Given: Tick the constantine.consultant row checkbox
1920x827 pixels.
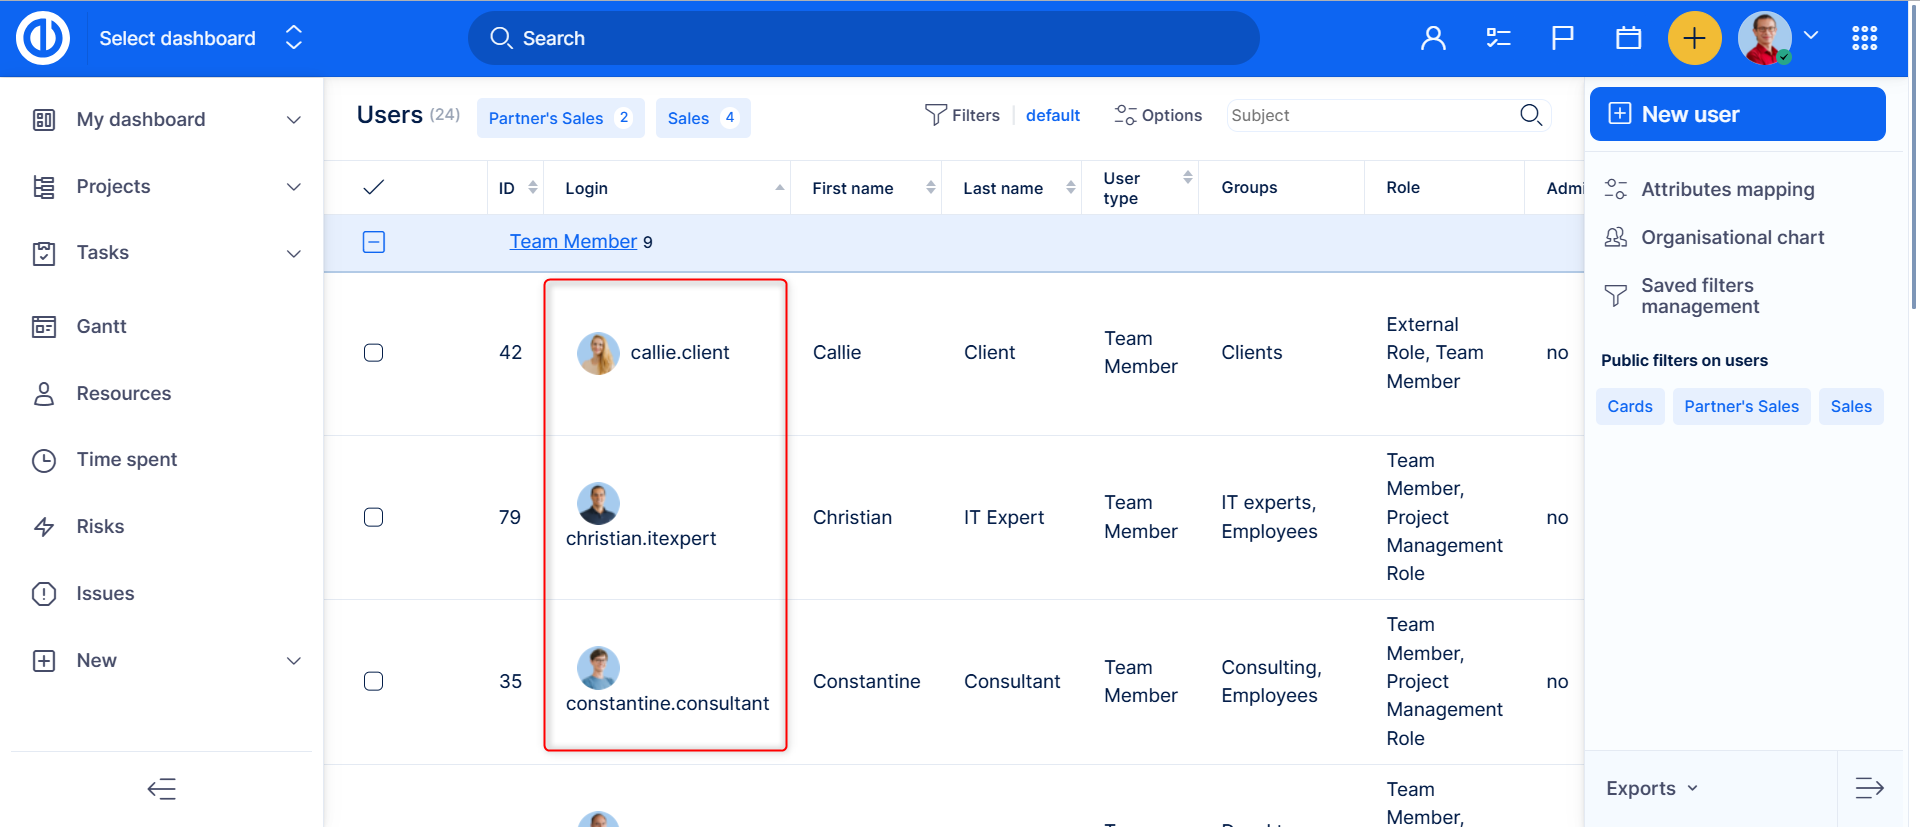Looking at the screenshot, I should [x=374, y=681].
